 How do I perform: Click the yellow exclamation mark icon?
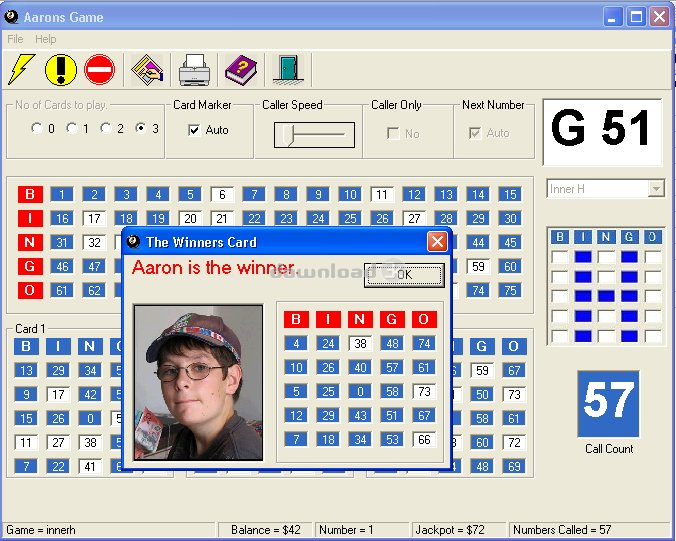(x=60, y=69)
